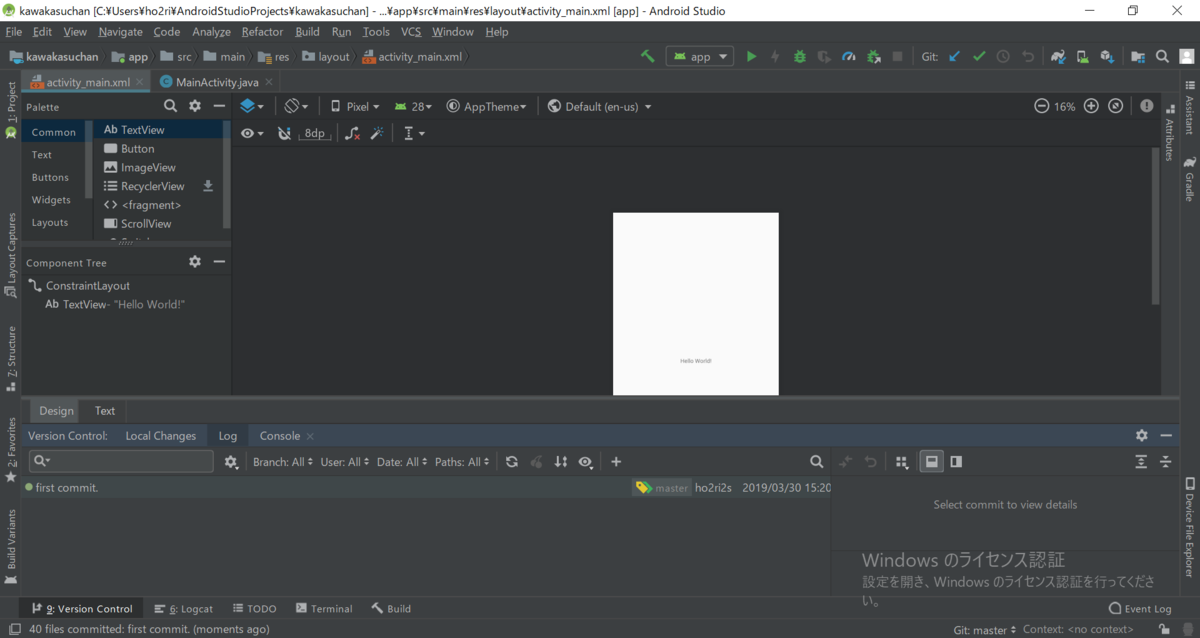Open the Android Profiler gauge icon
The image size is (1200, 638).
tap(849, 57)
